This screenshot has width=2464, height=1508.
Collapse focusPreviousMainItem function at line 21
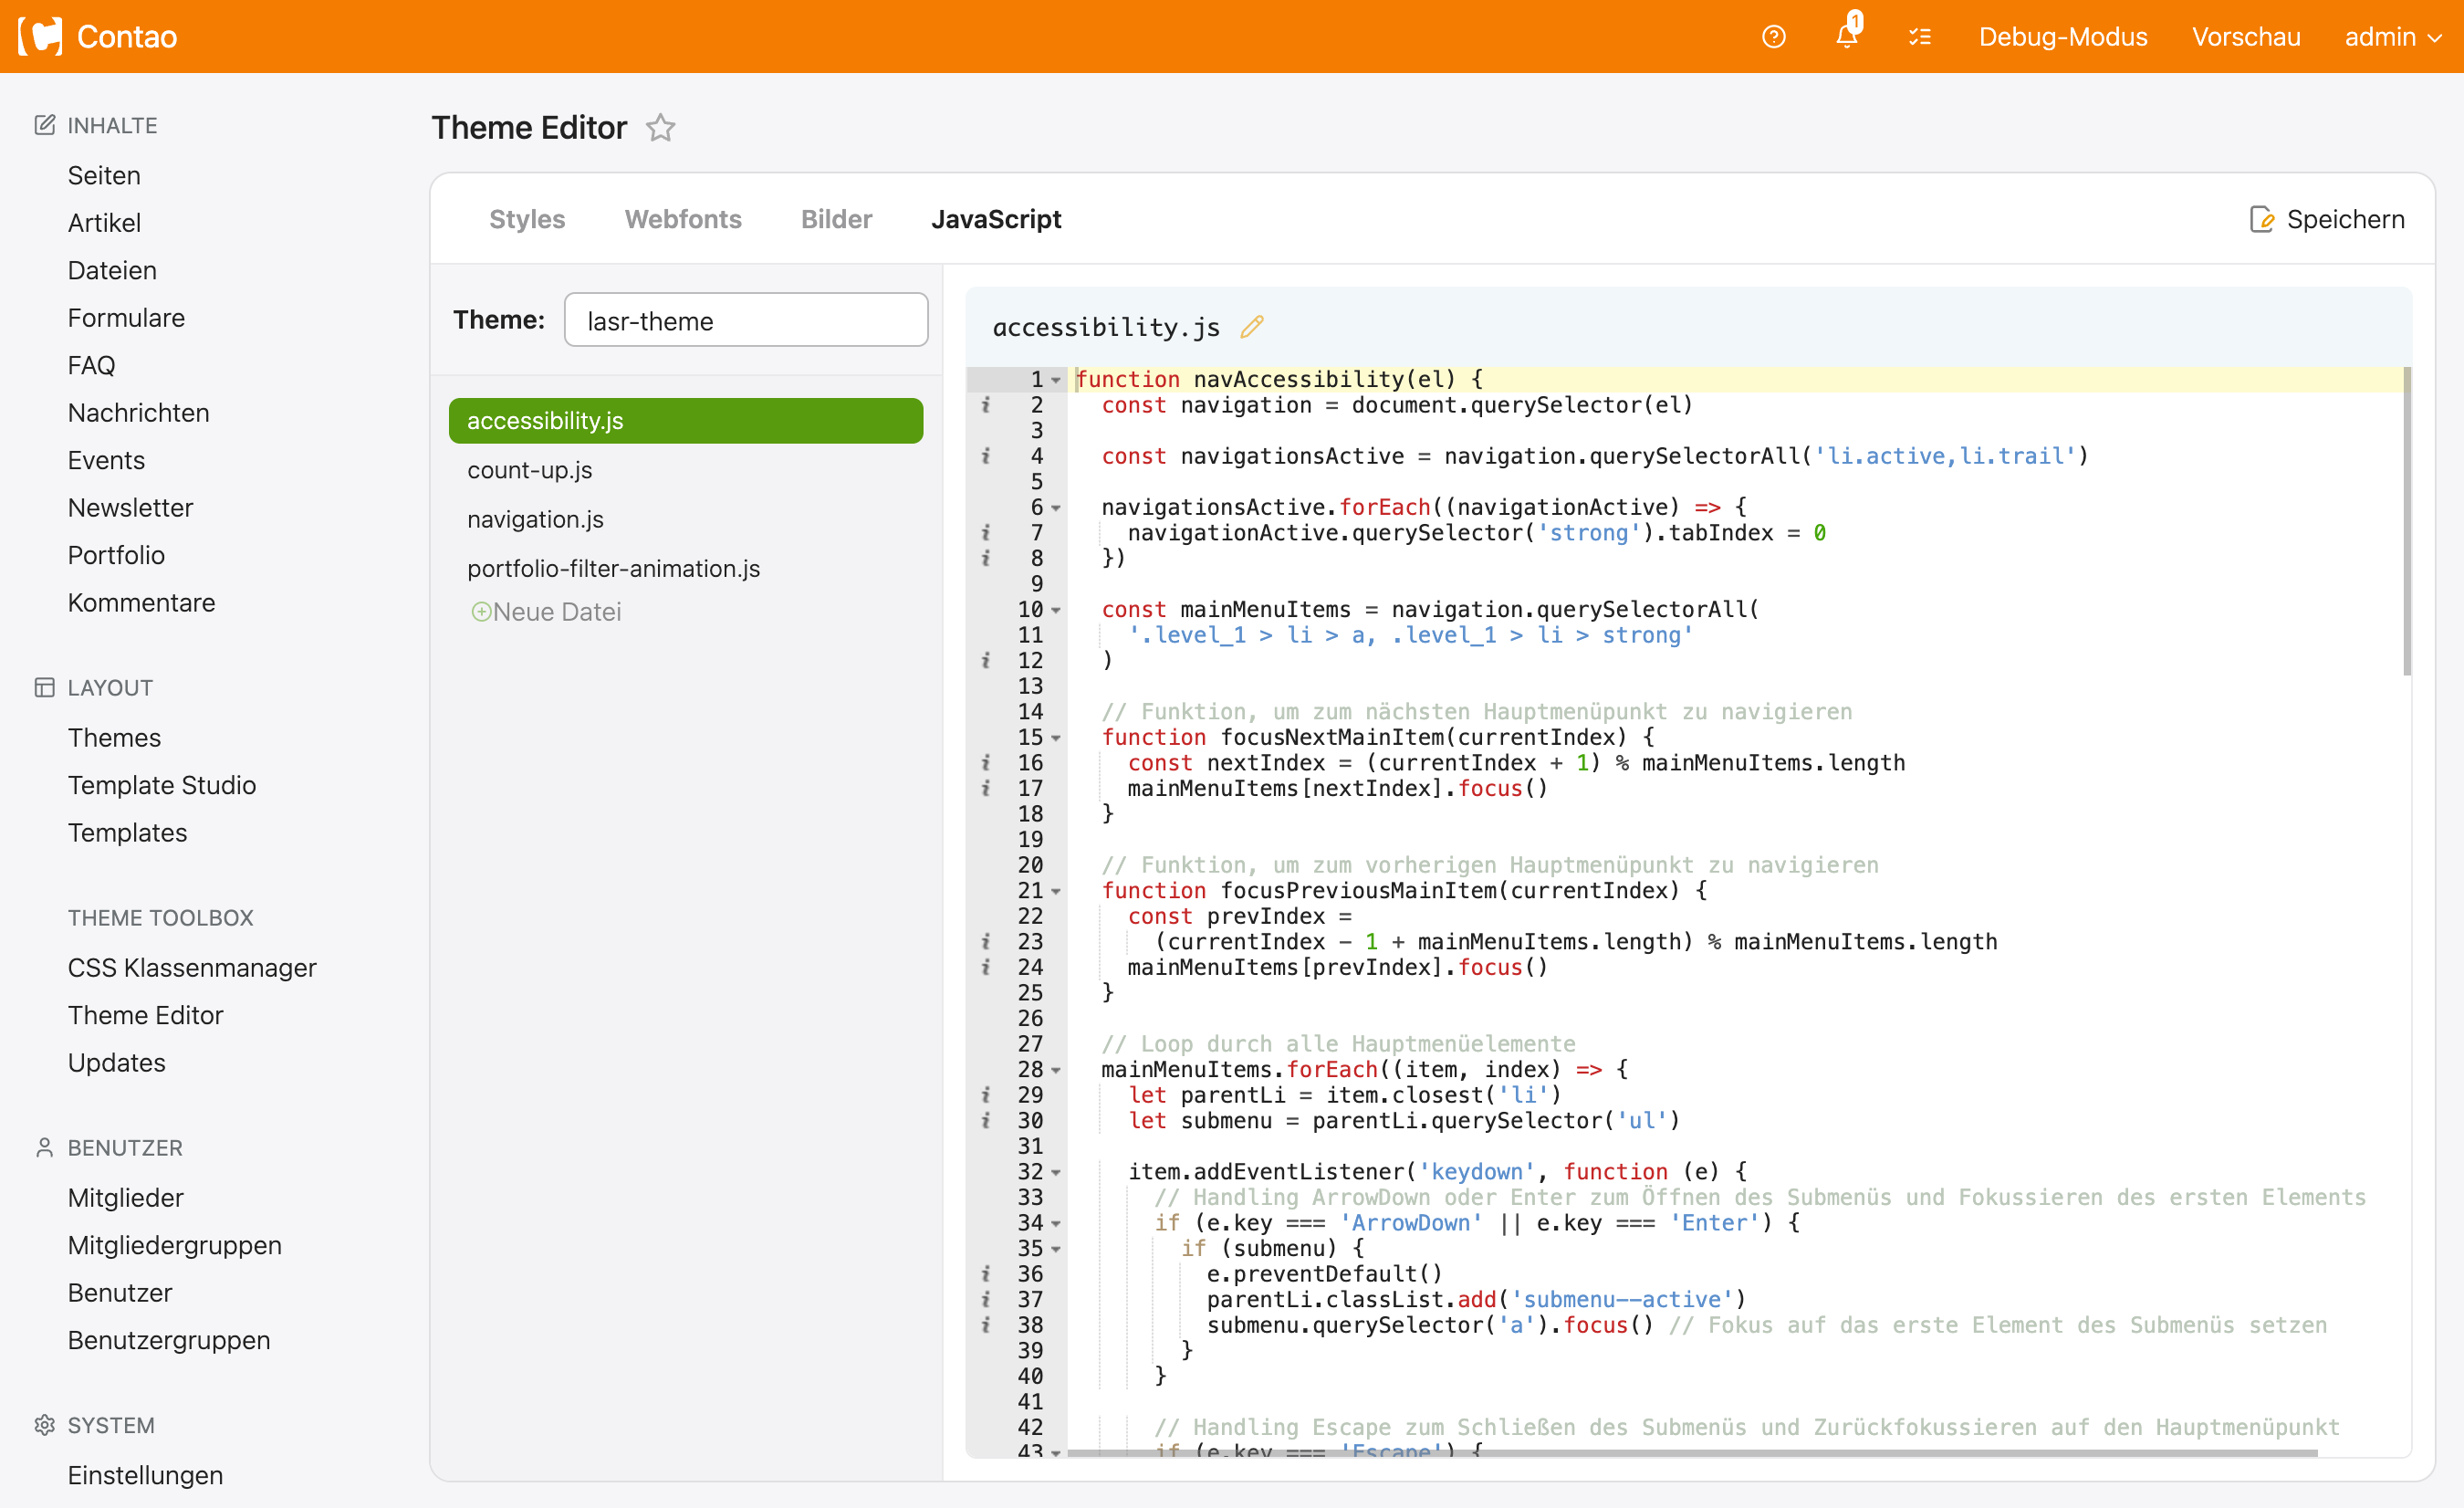click(1056, 891)
